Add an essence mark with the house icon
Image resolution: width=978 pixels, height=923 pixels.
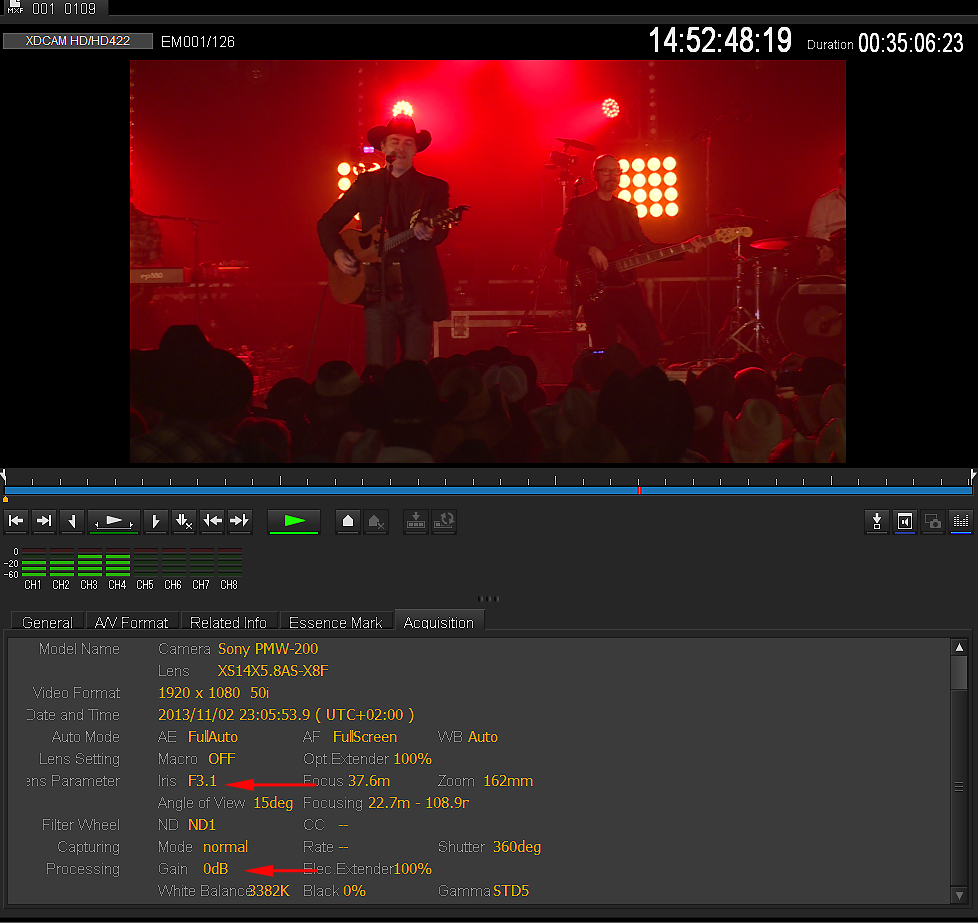point(348,521)
